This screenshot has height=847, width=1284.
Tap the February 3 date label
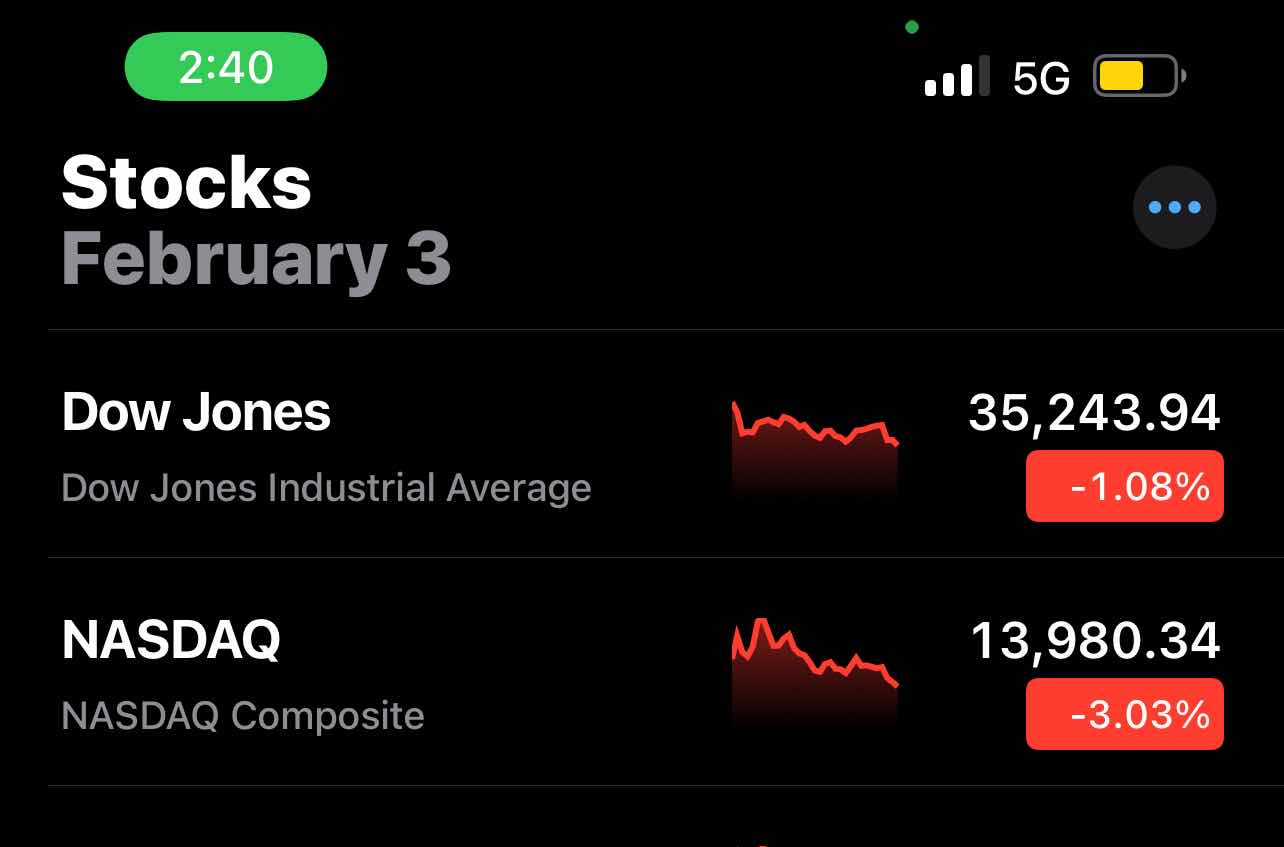pyautogui.click(x=256, y=258)
